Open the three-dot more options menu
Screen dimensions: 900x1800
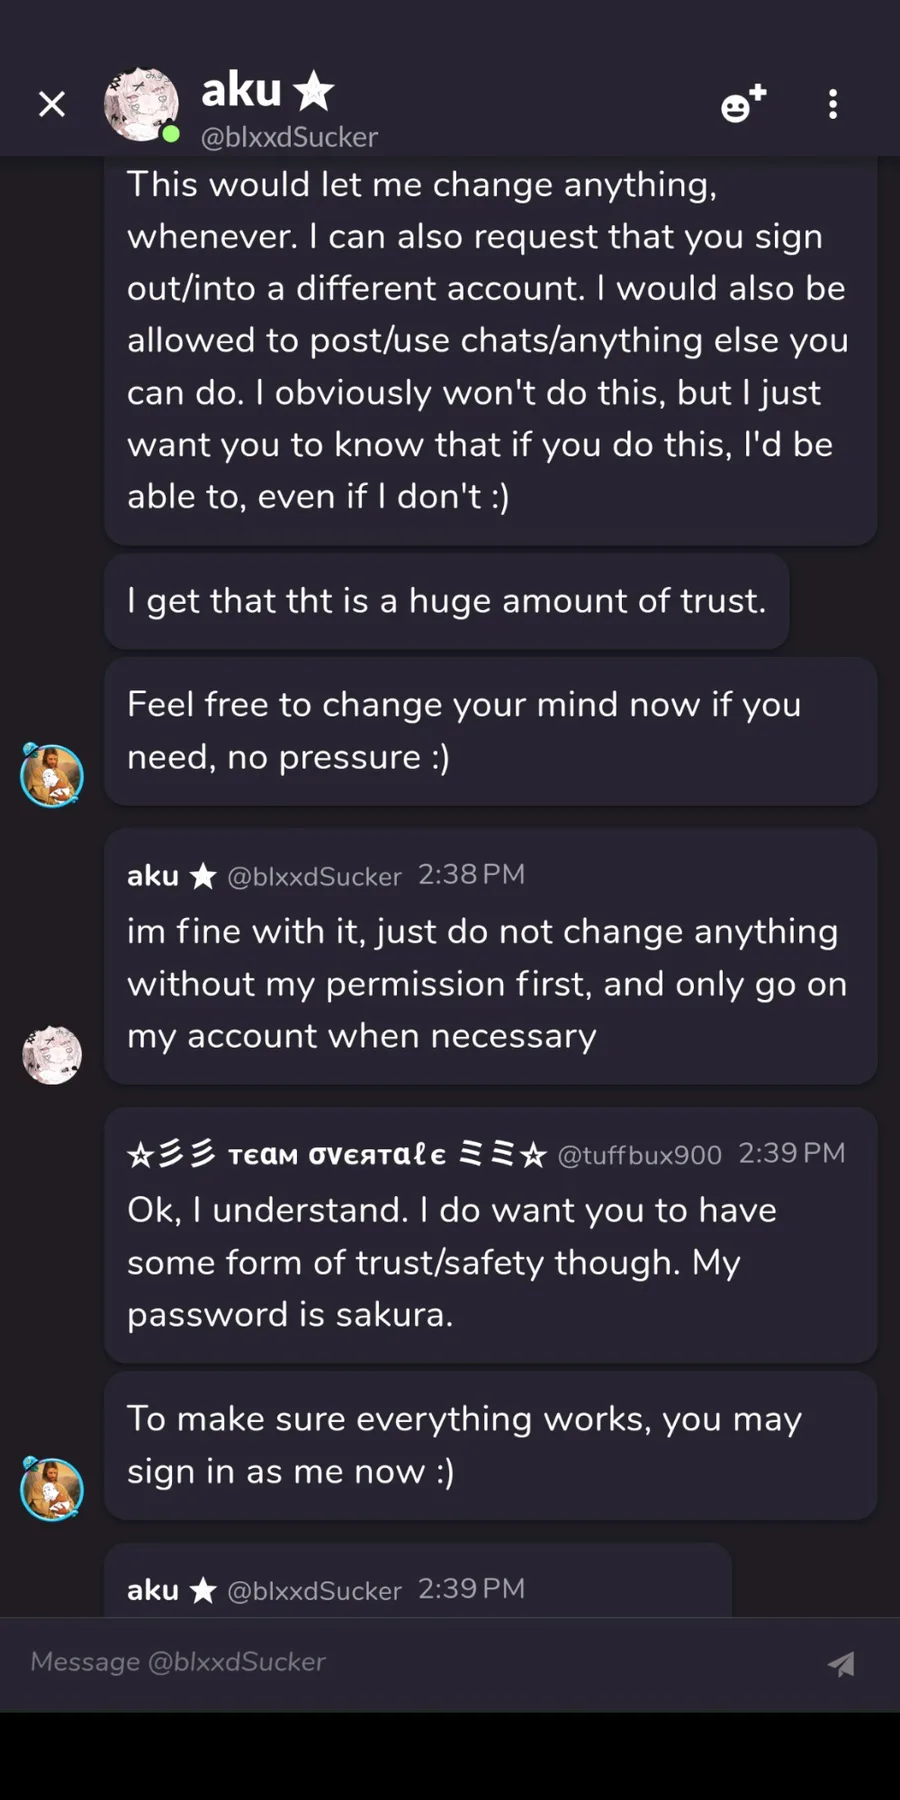pyautogui.click(x=833, y=104)
